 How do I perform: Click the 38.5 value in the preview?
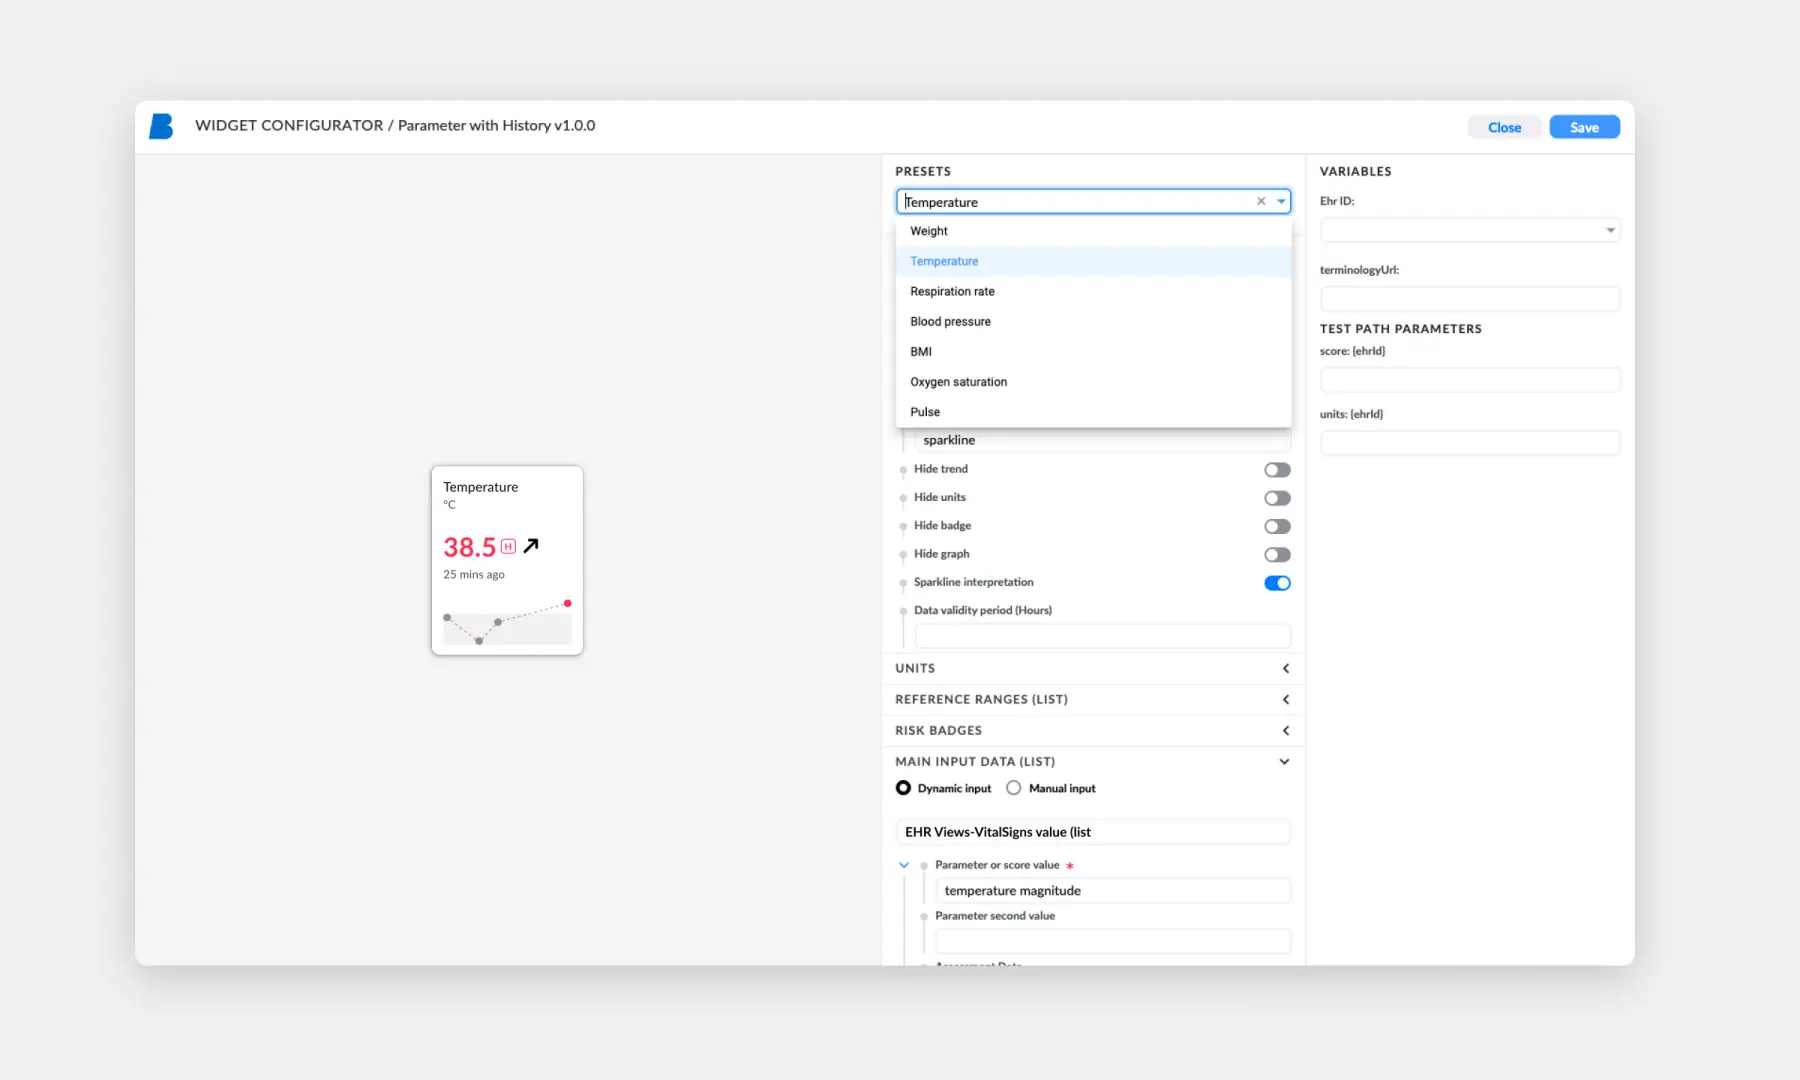pos(469,547)
